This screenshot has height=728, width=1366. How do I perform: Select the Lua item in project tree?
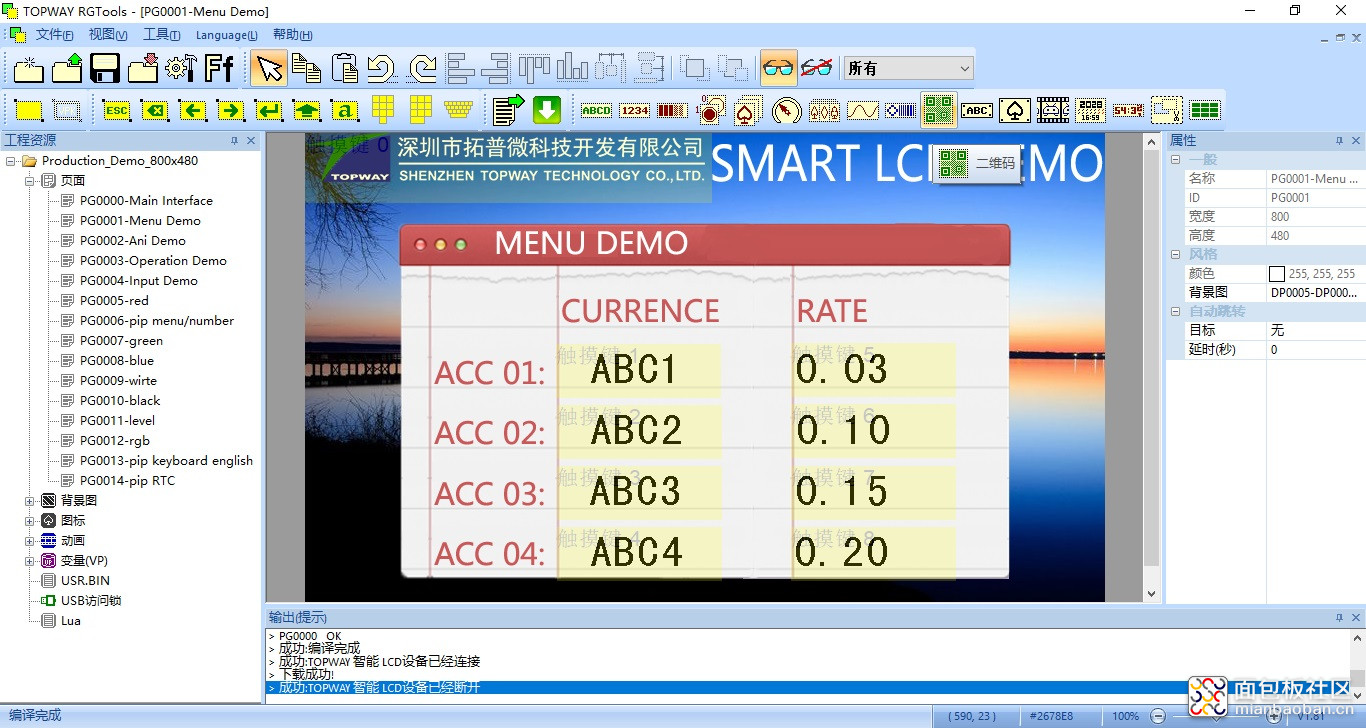coord(71,621)
